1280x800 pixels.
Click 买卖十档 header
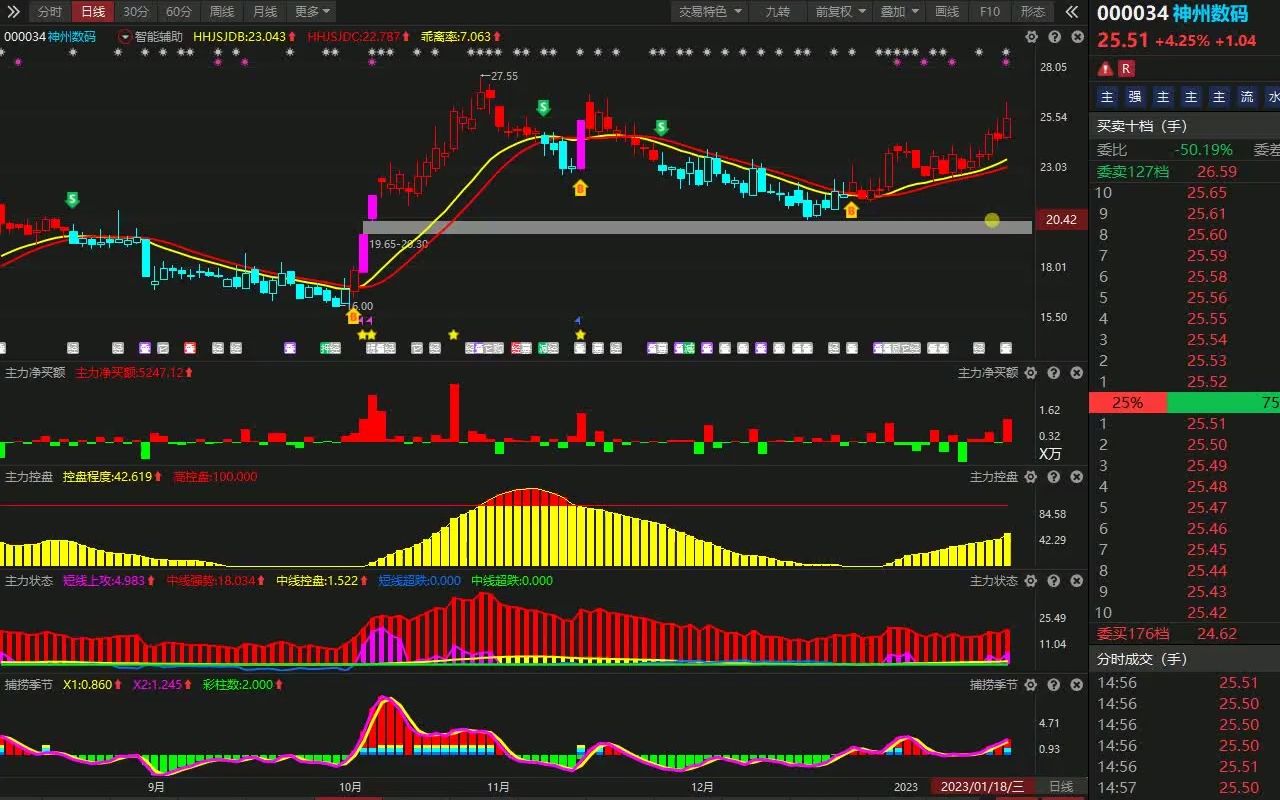click(1141, 126)
